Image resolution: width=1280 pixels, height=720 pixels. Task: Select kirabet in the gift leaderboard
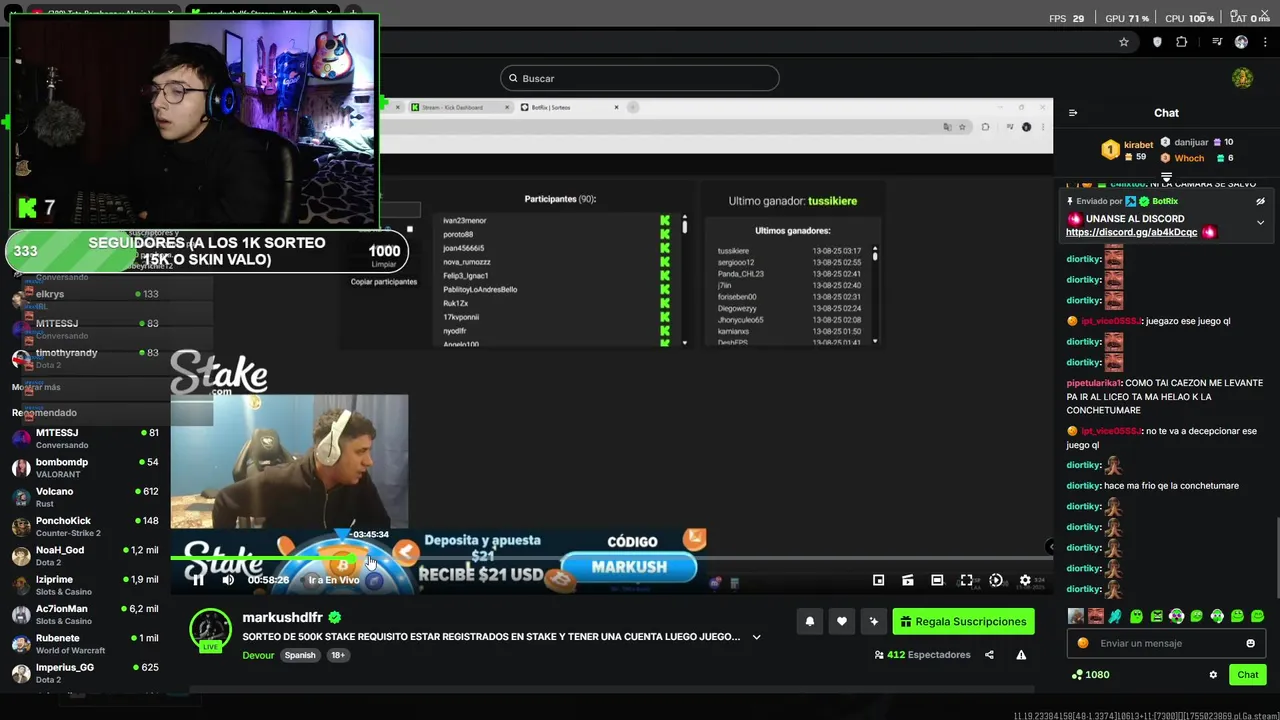tap(1128, 150)
